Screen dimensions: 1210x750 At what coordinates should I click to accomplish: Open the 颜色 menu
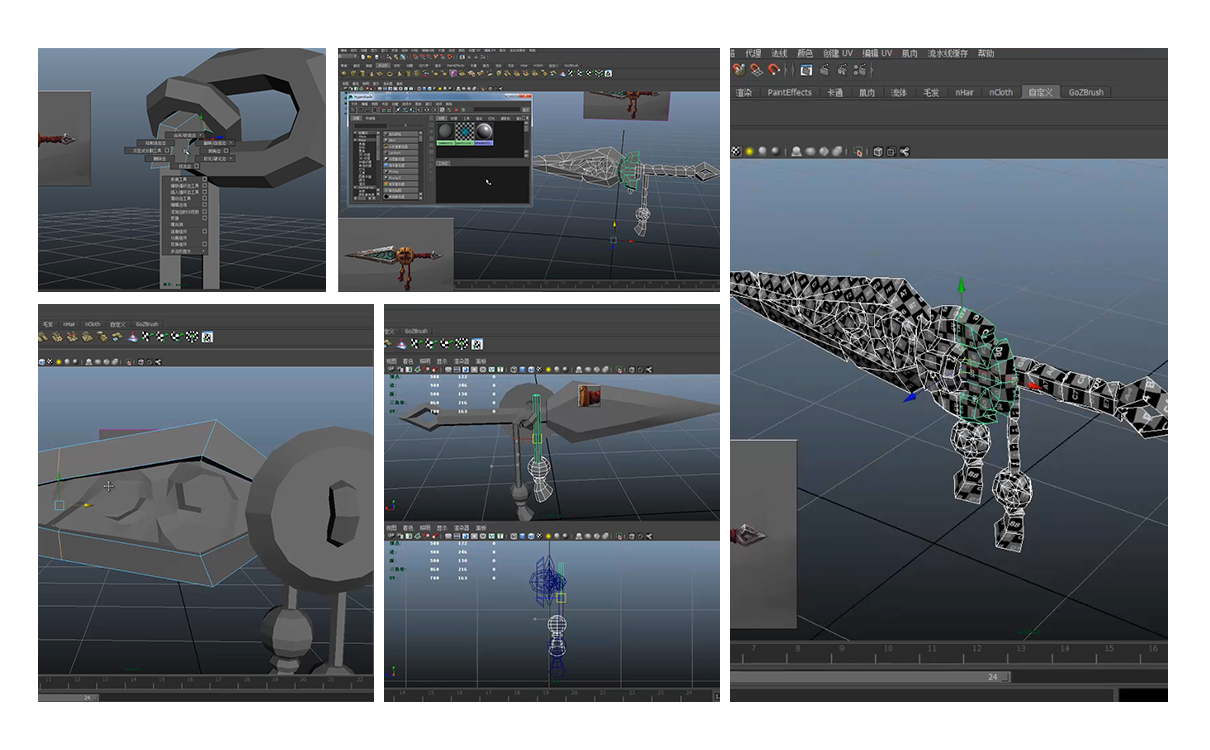click(805, 53)
